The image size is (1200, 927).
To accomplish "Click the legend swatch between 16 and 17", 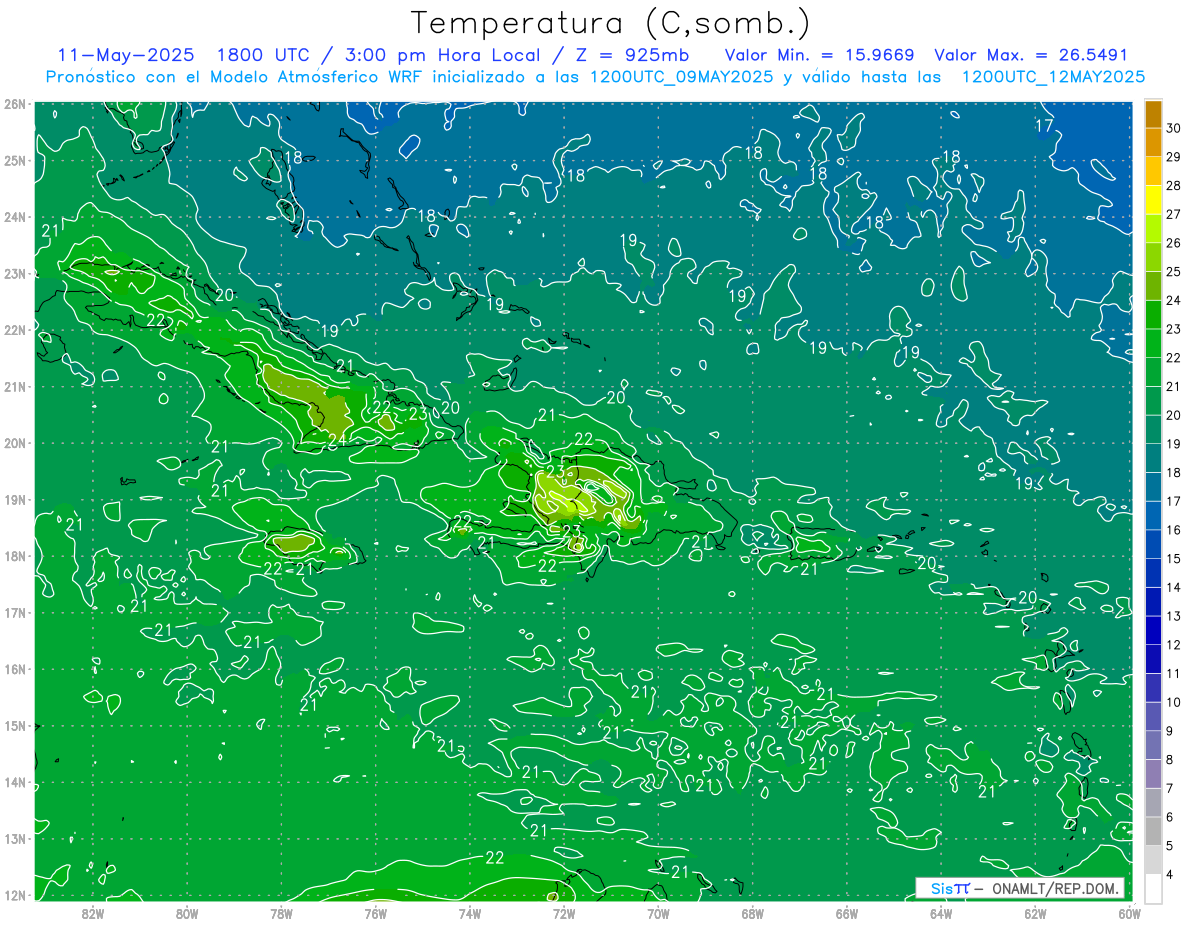I will click(1153, 515).
